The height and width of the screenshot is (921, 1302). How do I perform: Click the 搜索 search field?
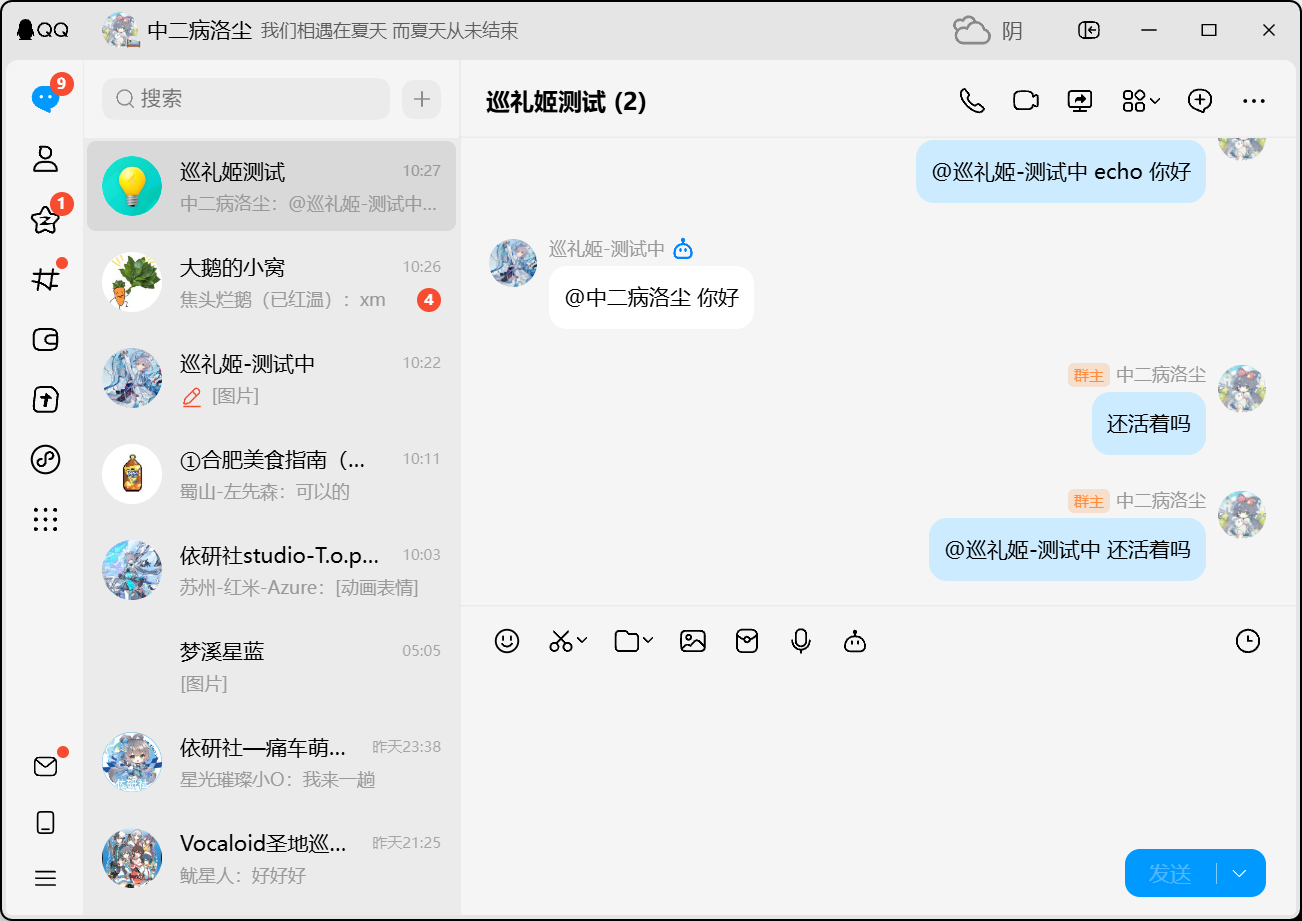tap(246, 99)
